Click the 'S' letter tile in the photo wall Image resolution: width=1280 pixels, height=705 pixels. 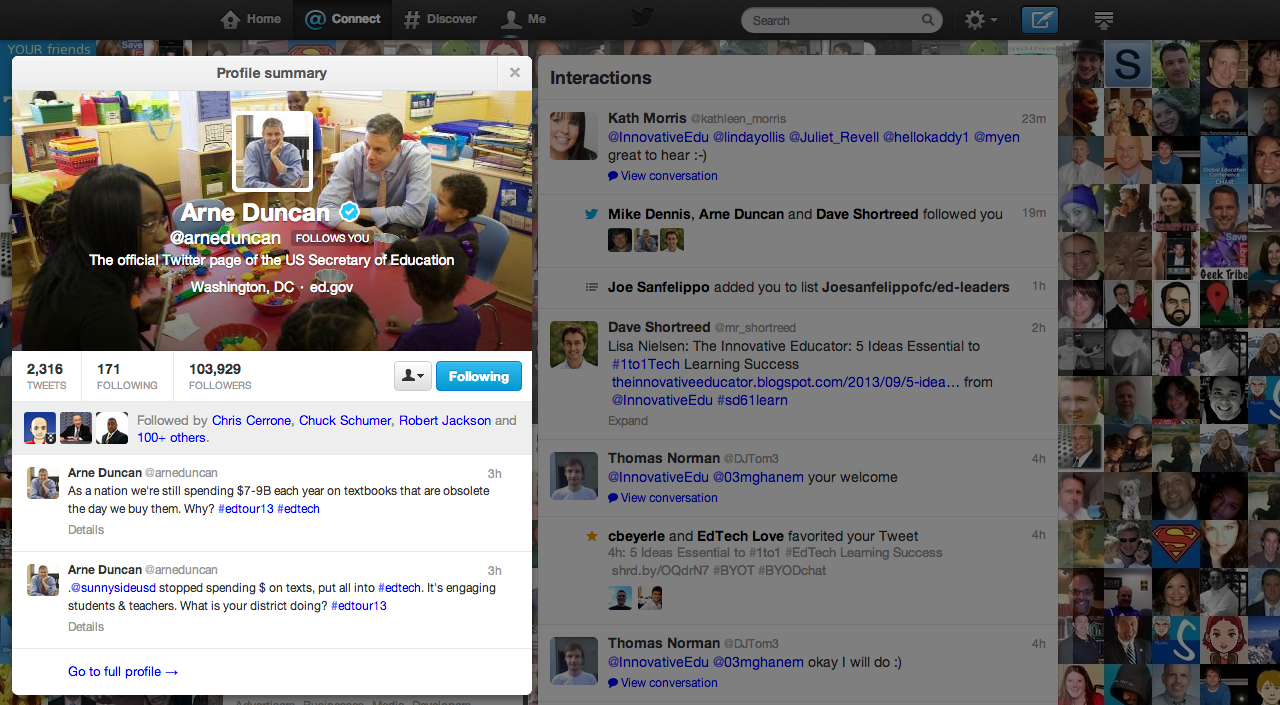click(1128, 65)
